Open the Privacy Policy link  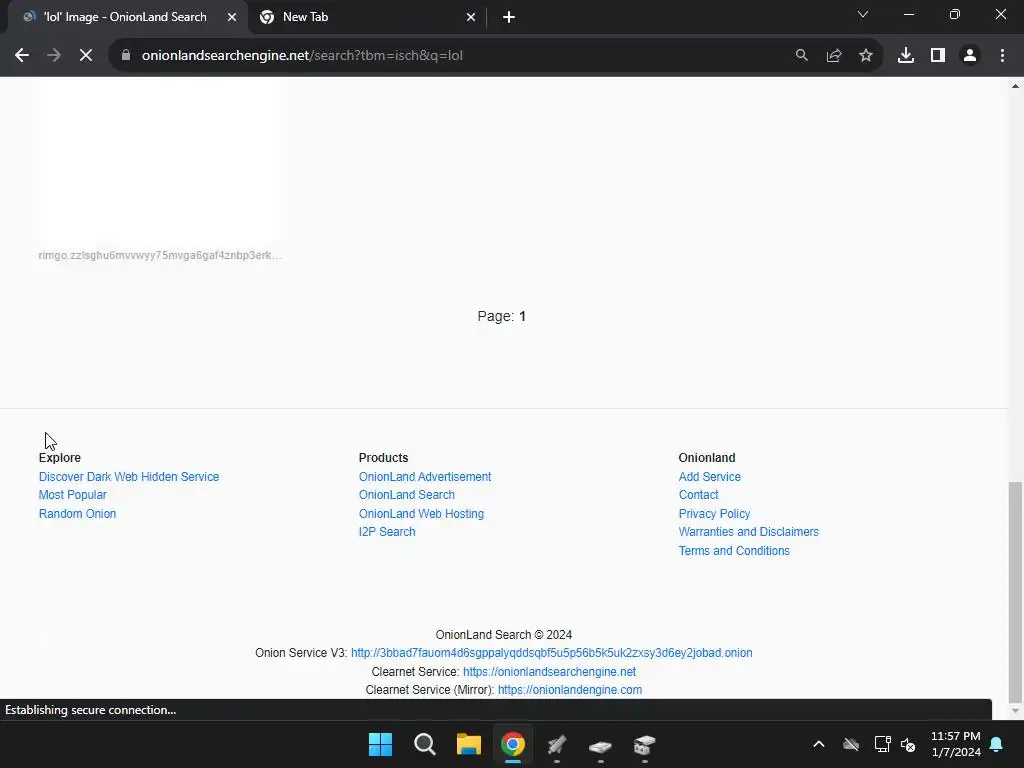point(714,514)
